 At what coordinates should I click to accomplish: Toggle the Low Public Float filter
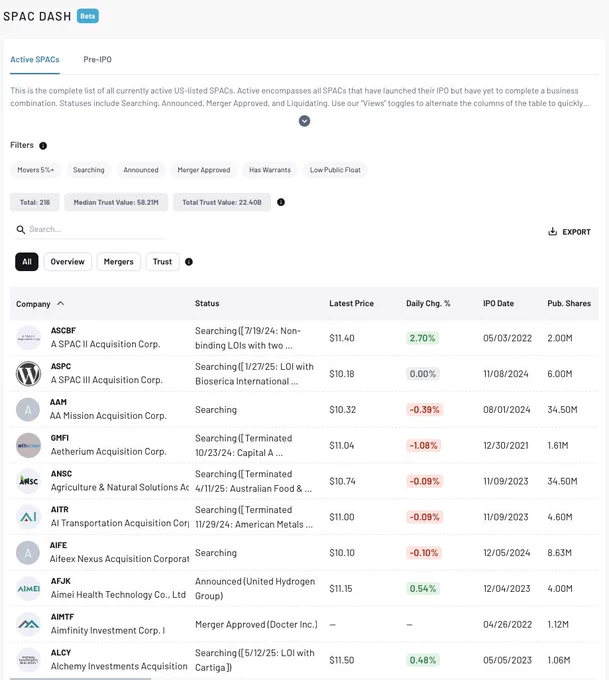pos(335,170)
